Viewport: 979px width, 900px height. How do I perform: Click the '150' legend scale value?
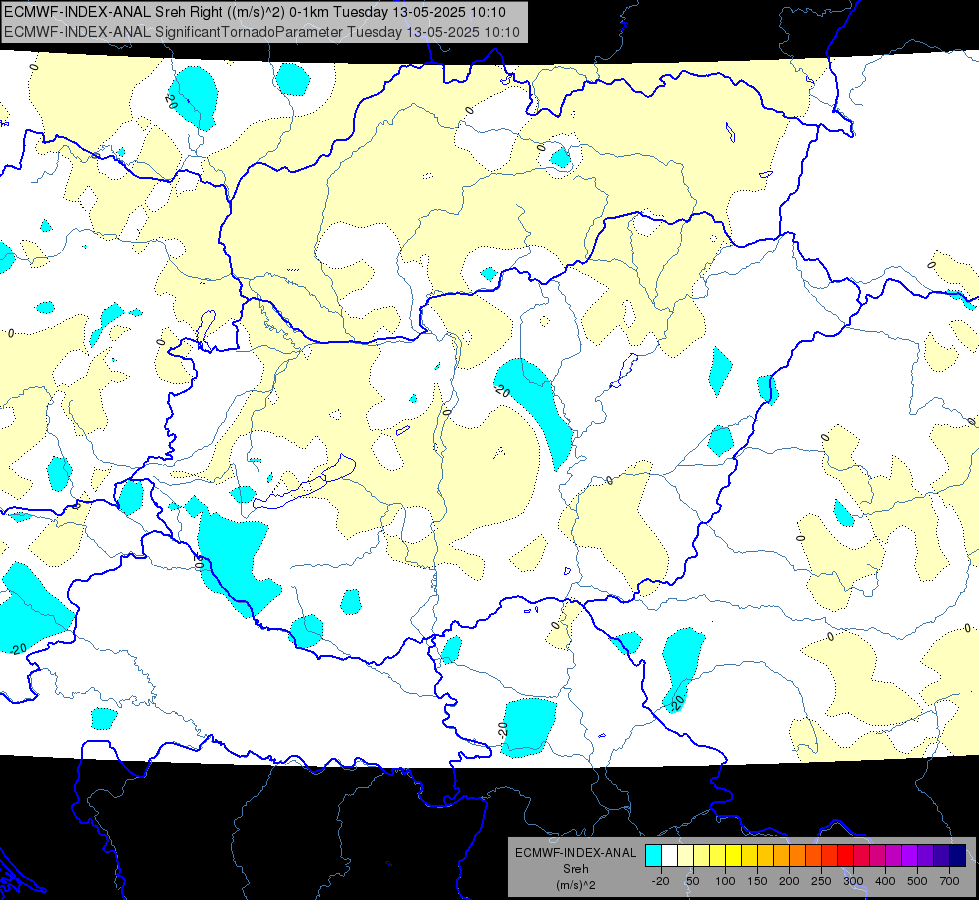coord(757,881)
